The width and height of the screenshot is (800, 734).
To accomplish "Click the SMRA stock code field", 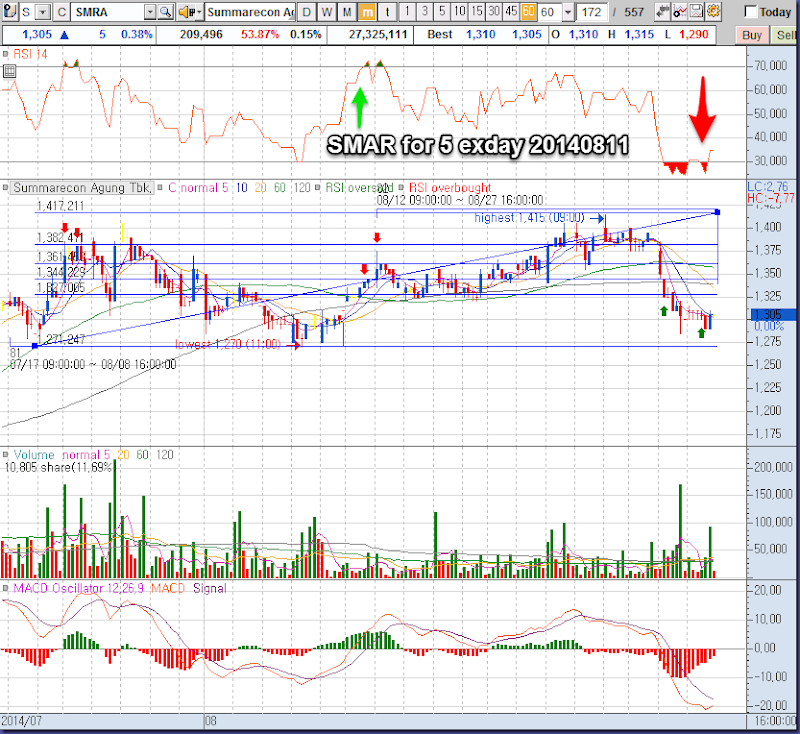I will (108, 12).
